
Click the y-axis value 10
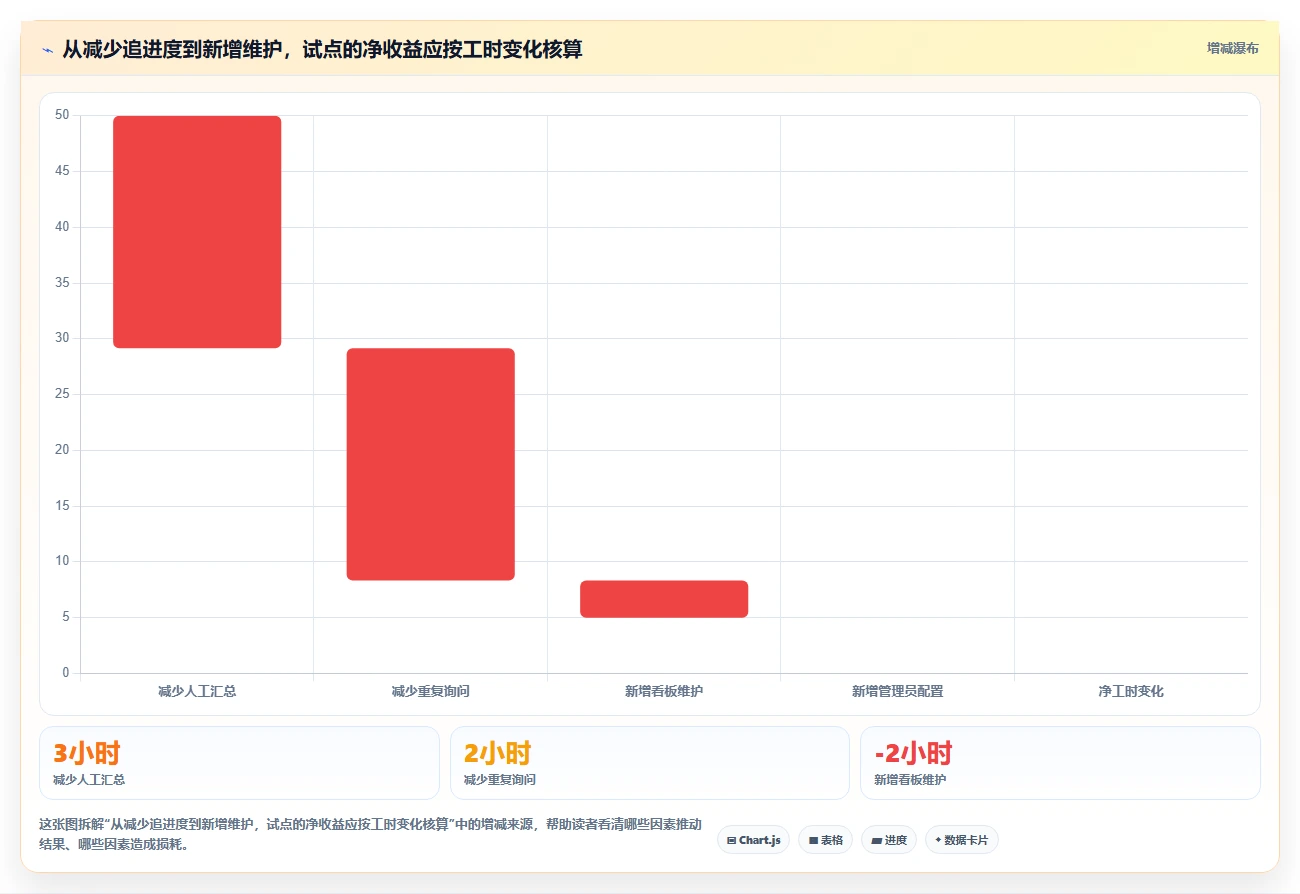62,561
